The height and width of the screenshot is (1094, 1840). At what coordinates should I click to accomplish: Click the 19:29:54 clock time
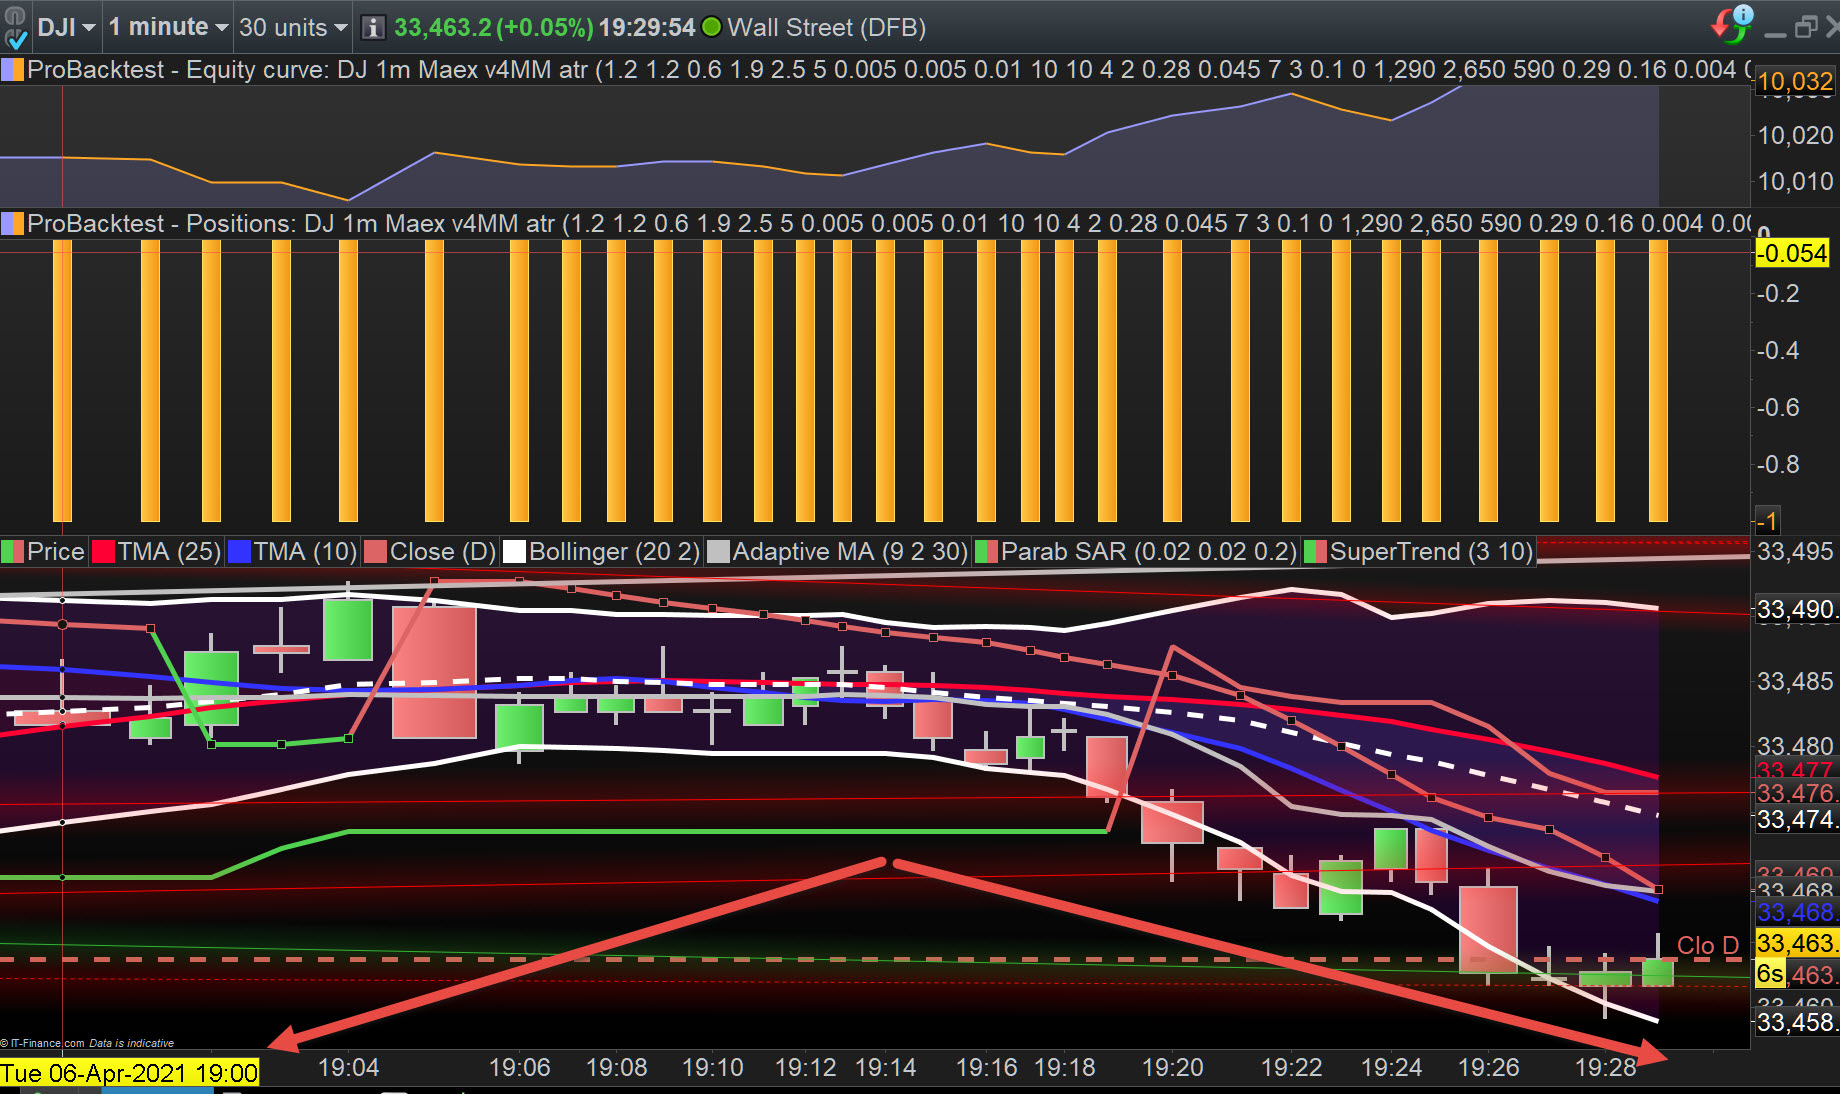pyautogui.click(x=647, y=27)
